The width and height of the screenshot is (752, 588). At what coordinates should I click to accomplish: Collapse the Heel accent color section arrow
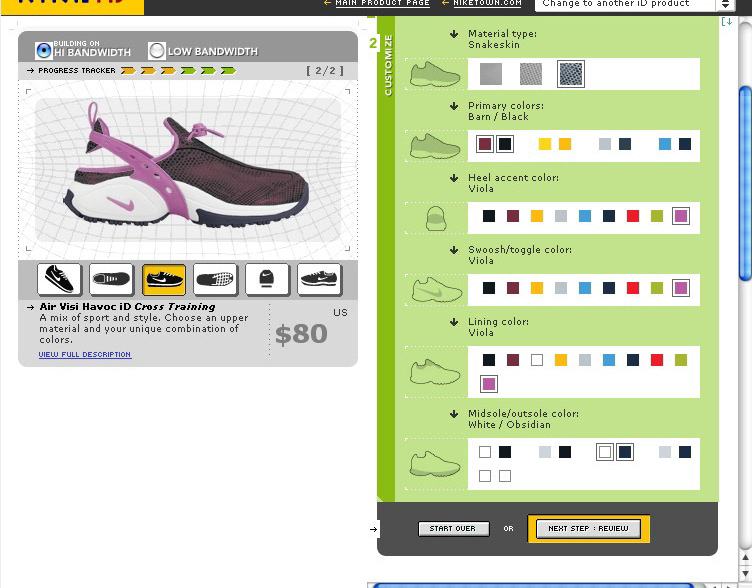pyautogui.click(x=454, y=178)
